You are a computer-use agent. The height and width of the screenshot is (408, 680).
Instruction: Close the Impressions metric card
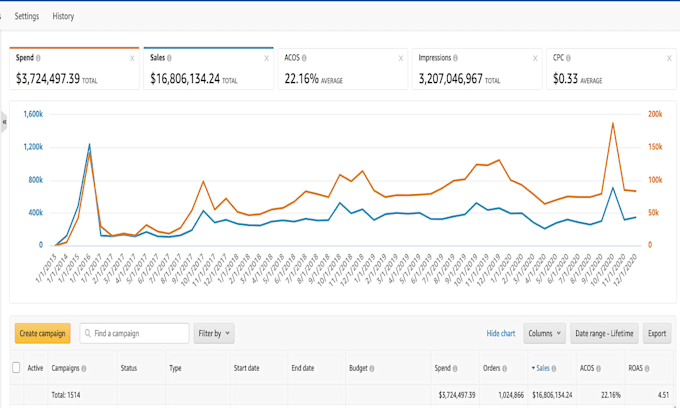tap(535, 59)
